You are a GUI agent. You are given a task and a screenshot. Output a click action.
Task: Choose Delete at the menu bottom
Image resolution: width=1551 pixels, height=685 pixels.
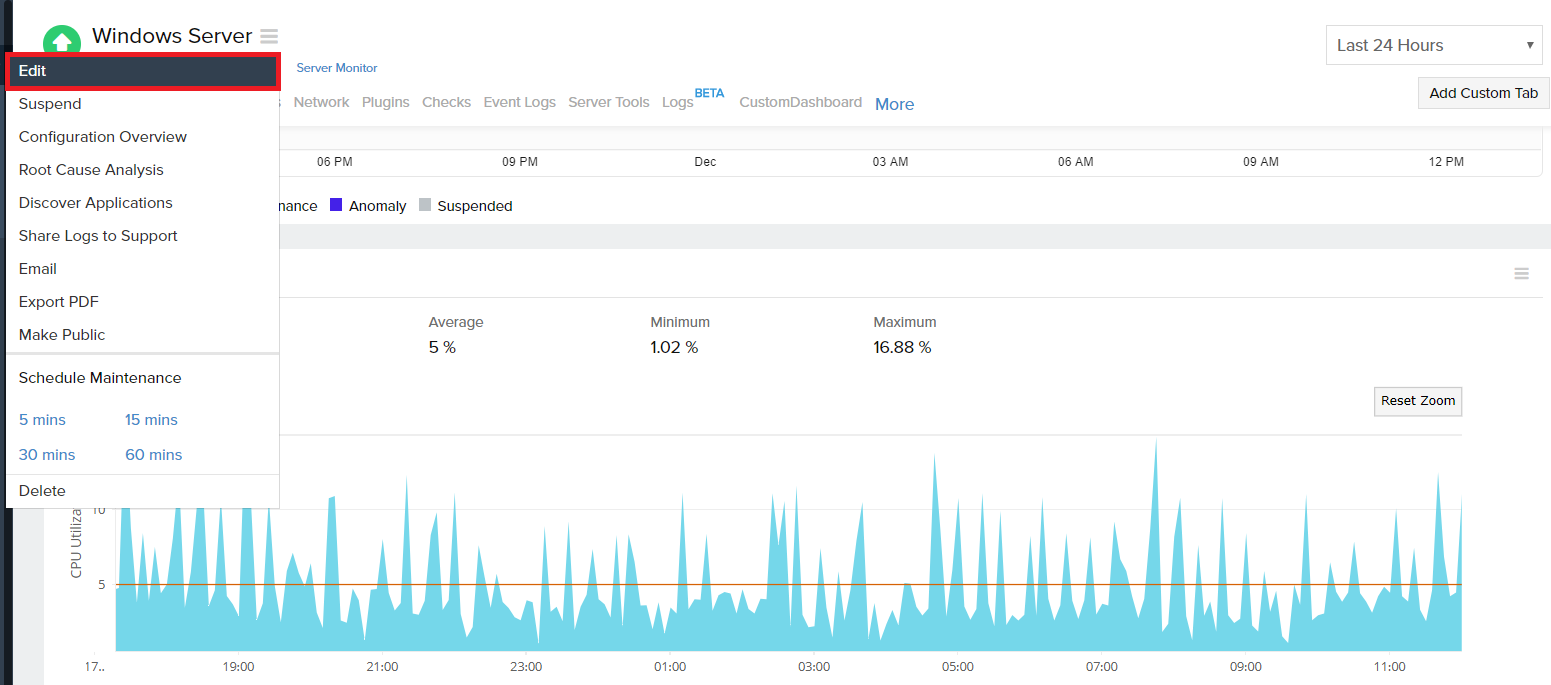[x=42, y=491]
